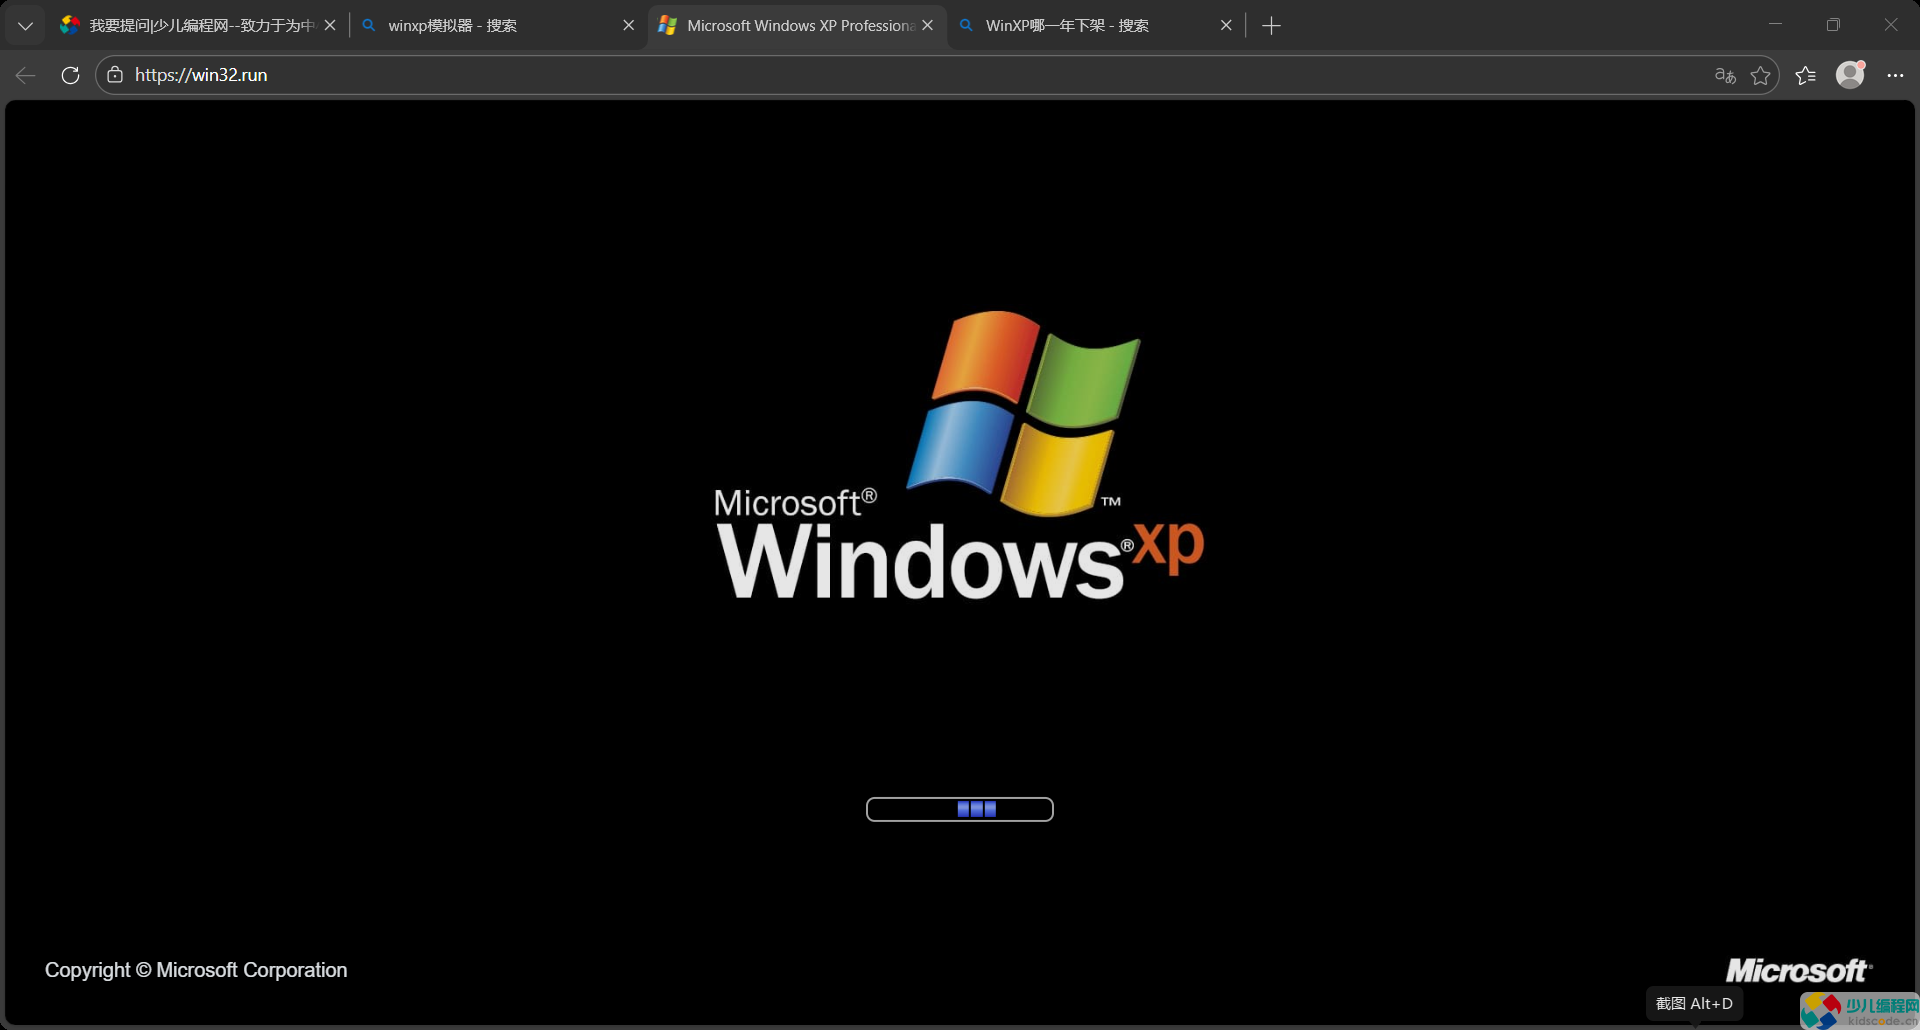The height and width of the screenshot is (1030, 1920).
Task: Click the Windows XP boot progress bar
Action: point(959,809)
